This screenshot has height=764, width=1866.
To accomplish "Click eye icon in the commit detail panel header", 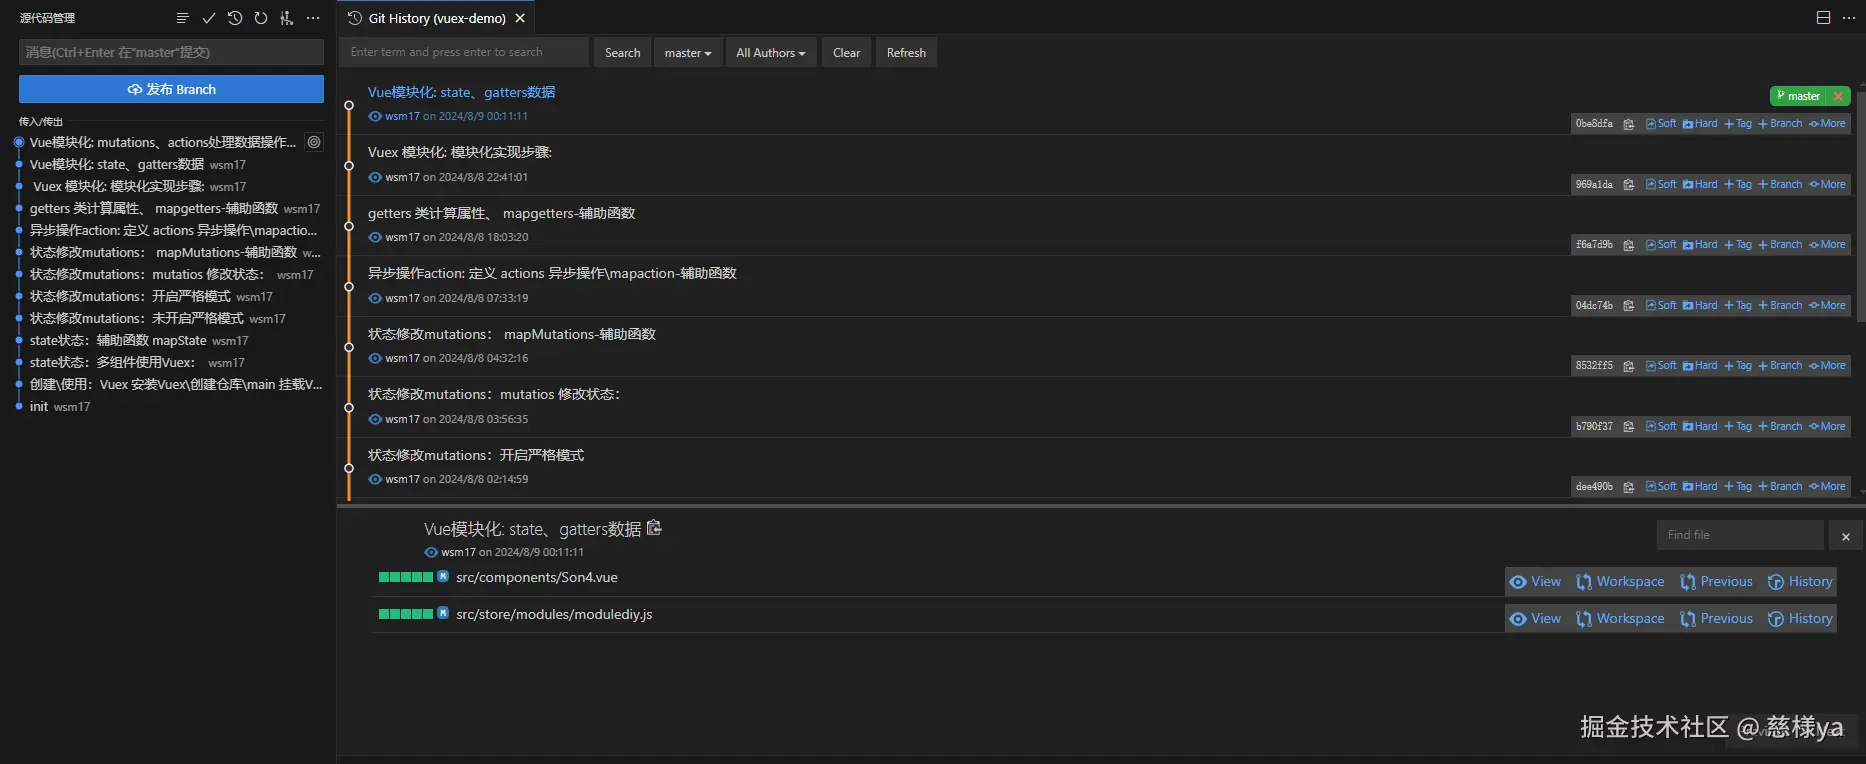I will [431, 552].
